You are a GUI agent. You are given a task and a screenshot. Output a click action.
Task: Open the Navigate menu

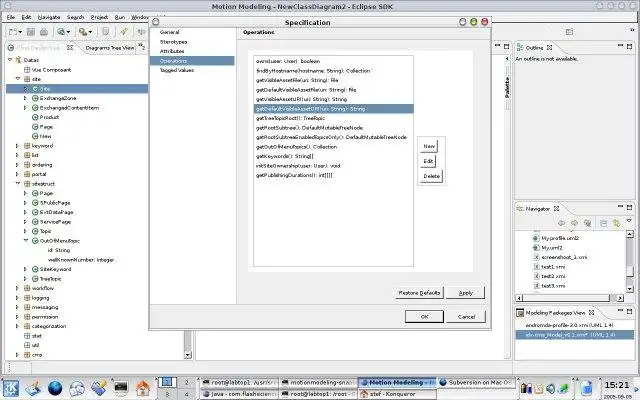tap(49, 17)
